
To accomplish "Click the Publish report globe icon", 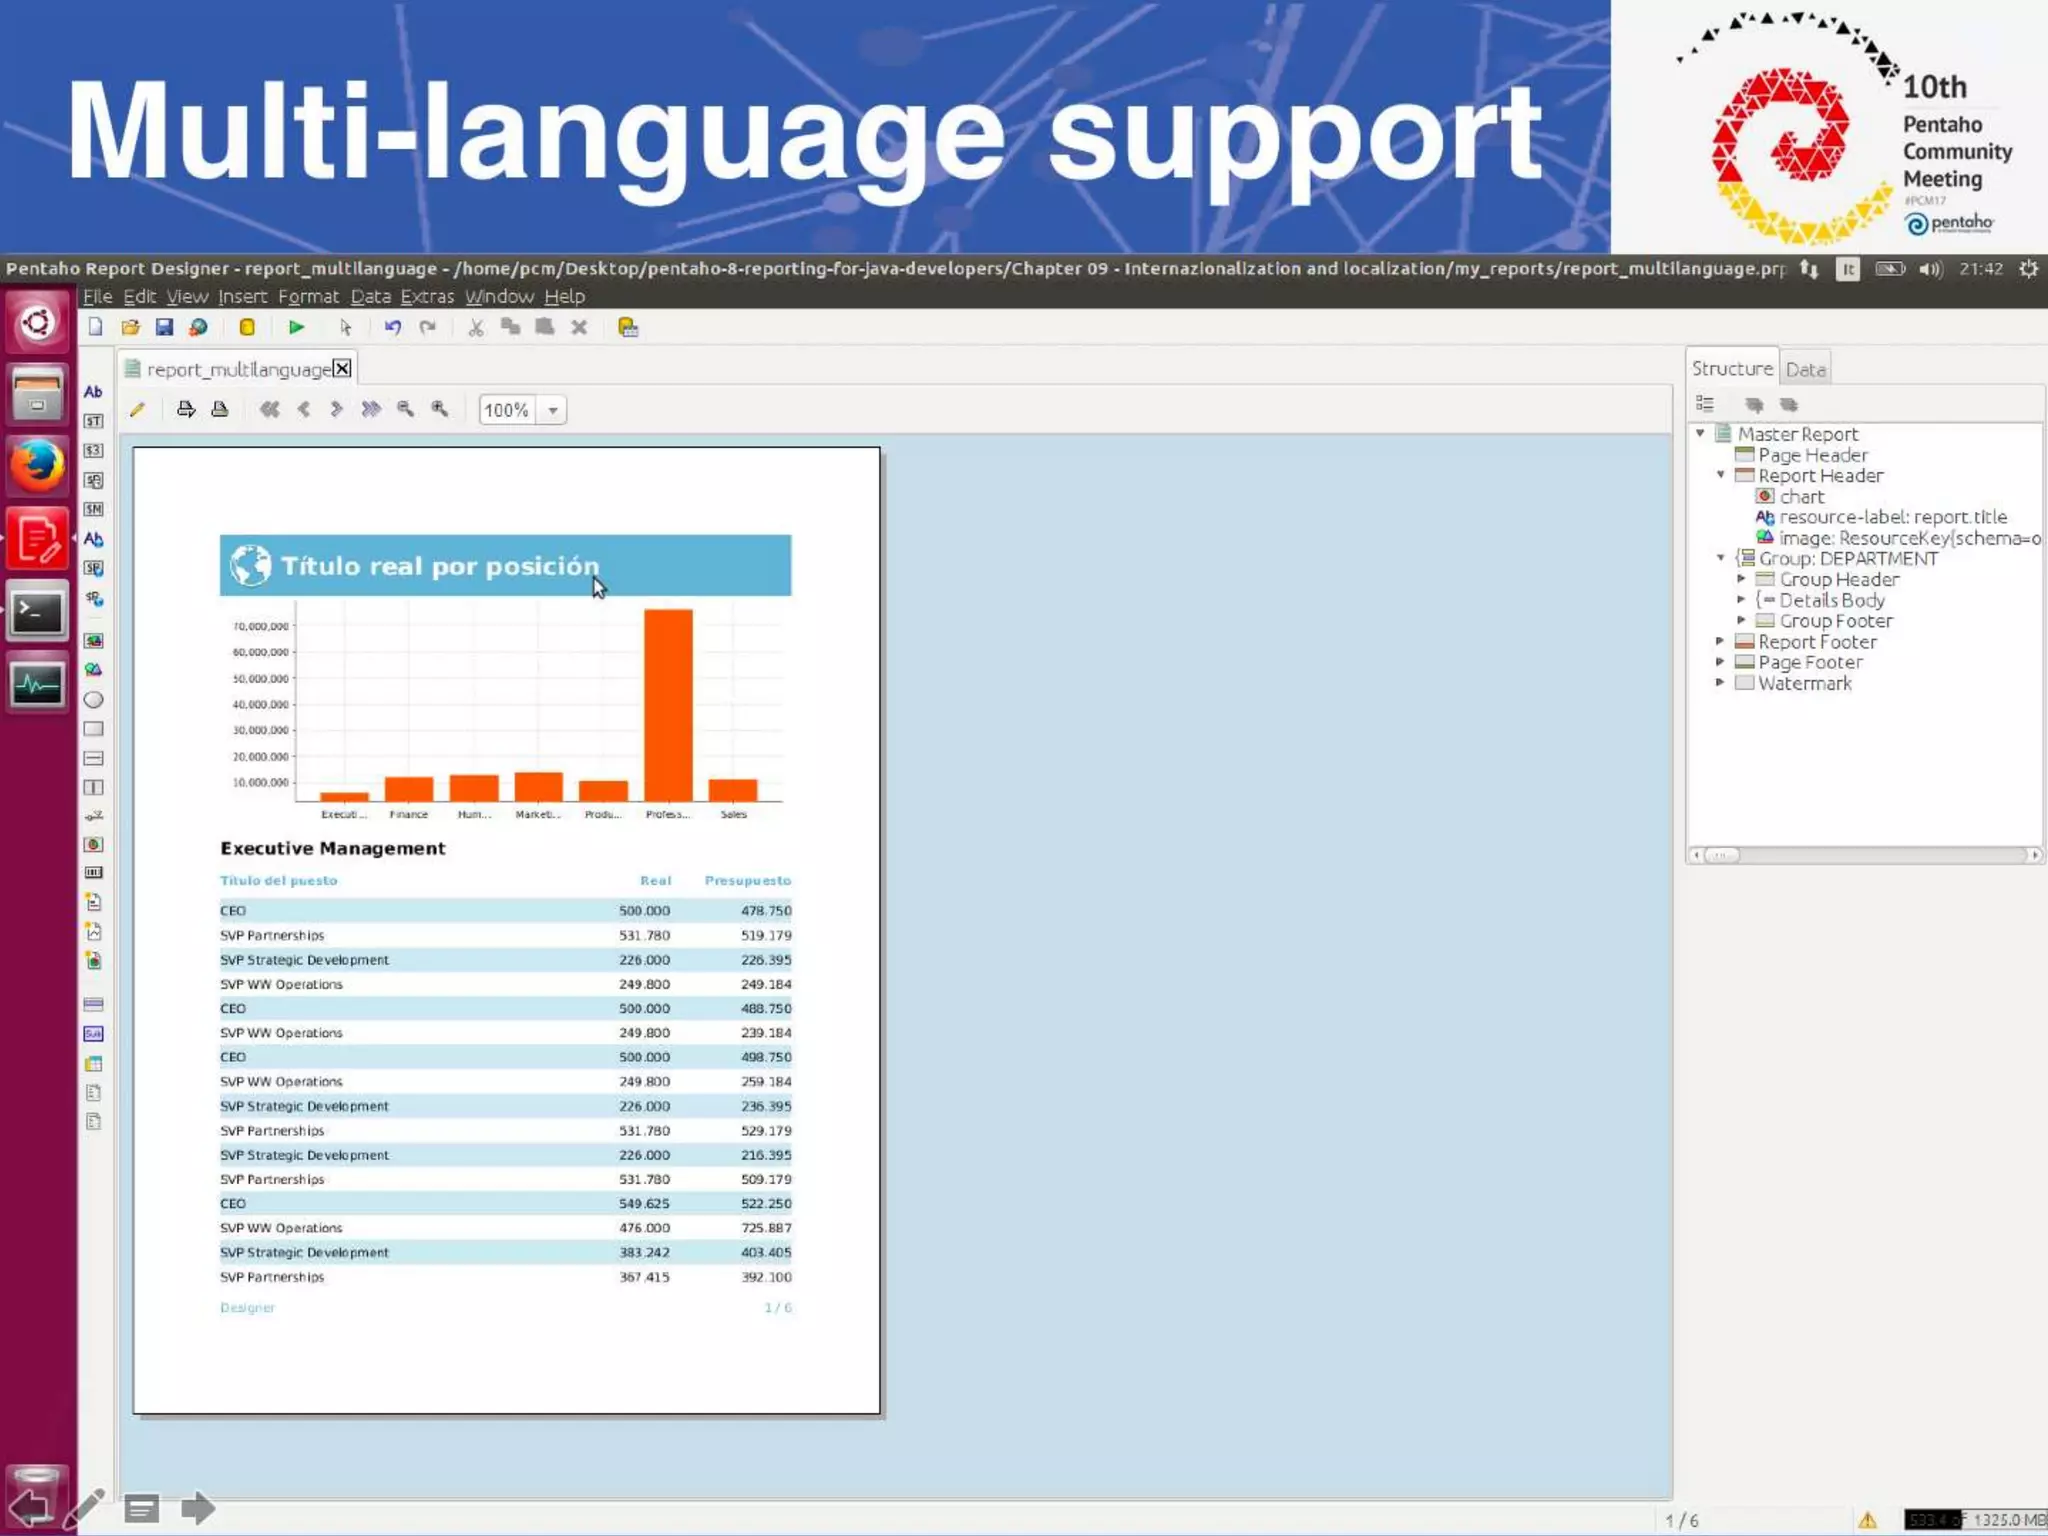I will tap(198, 327).
